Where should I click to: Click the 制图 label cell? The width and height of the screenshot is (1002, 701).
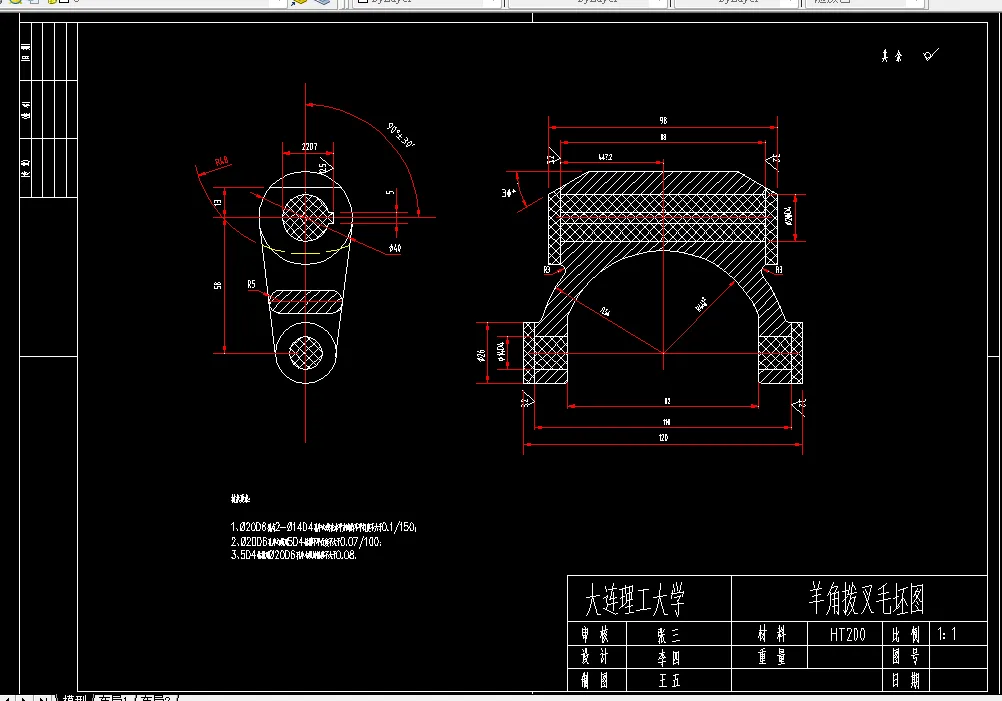595,681
